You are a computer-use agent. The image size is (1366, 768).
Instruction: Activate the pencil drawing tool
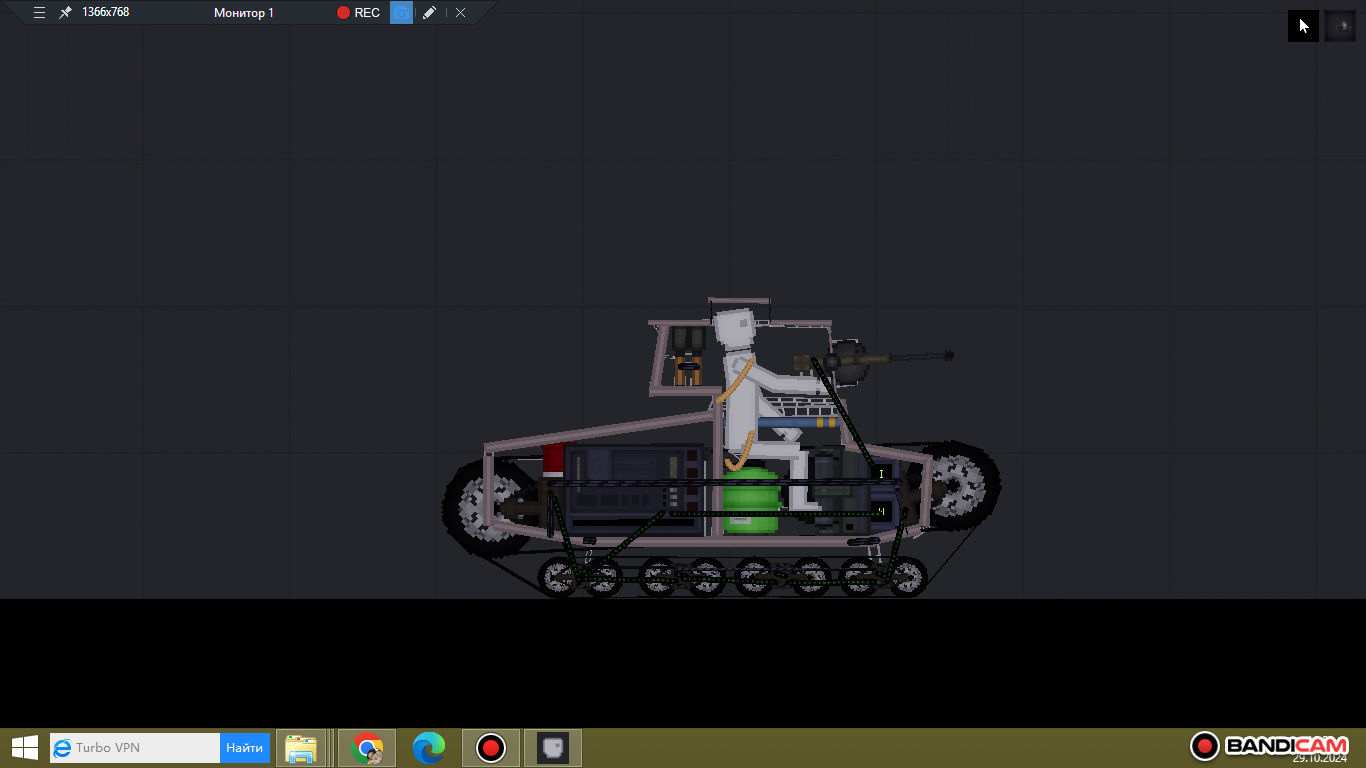point(429,13)
